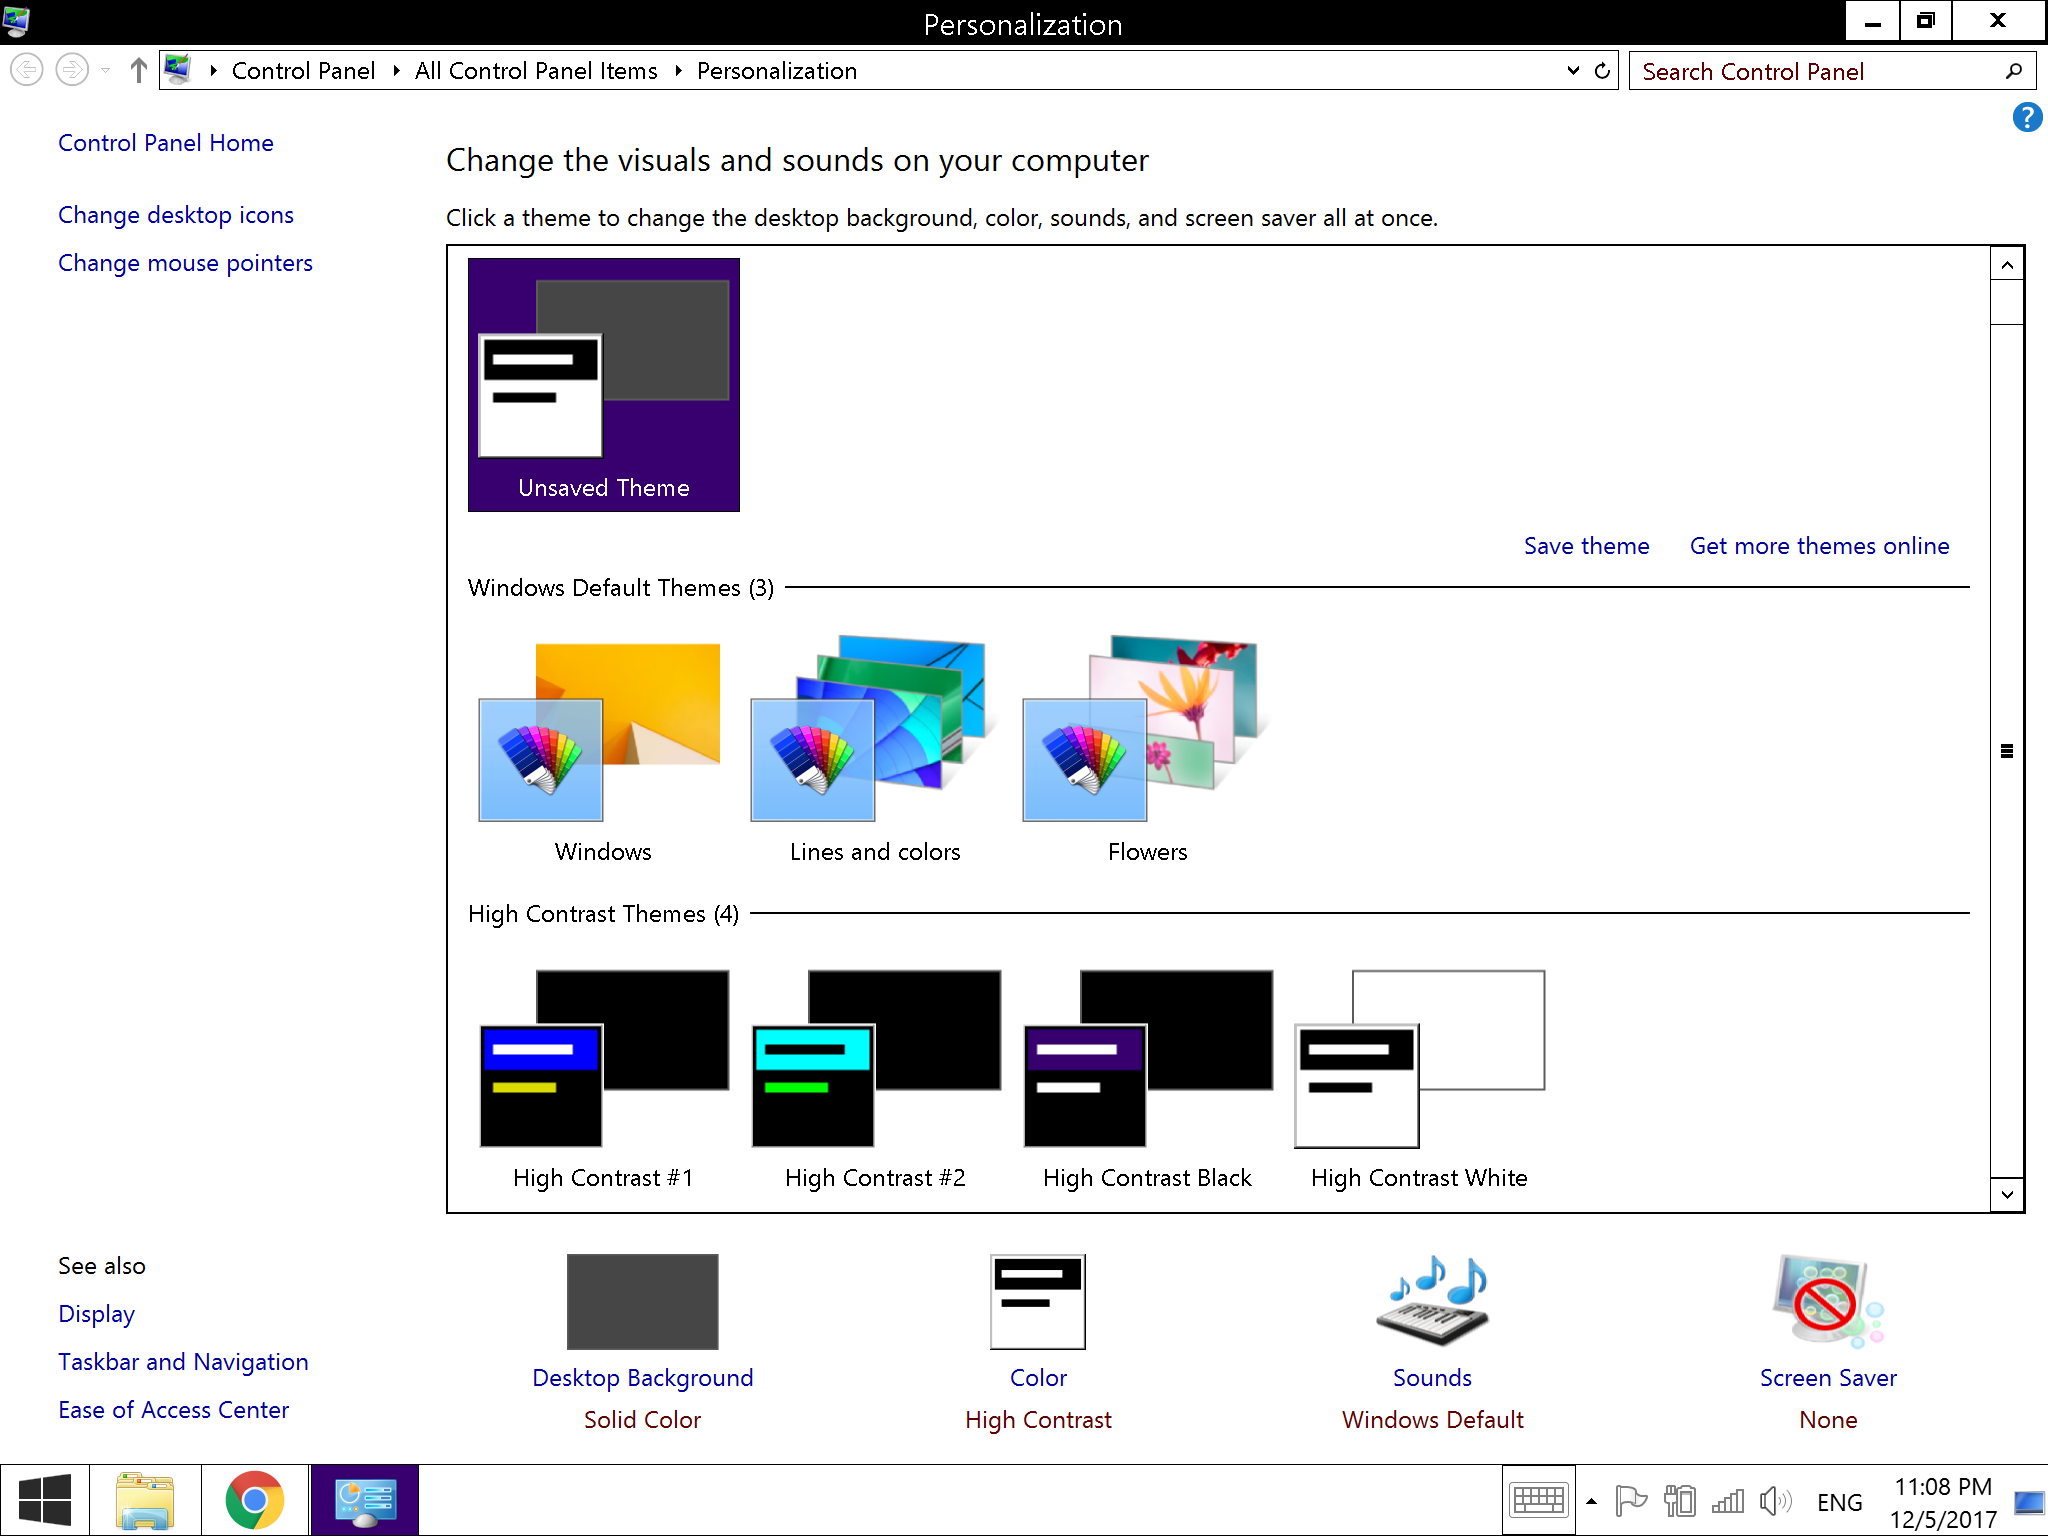2048x1536 pixels.
Task: Expand the address bar history dropdown
Action: [x=1573, y=71]
